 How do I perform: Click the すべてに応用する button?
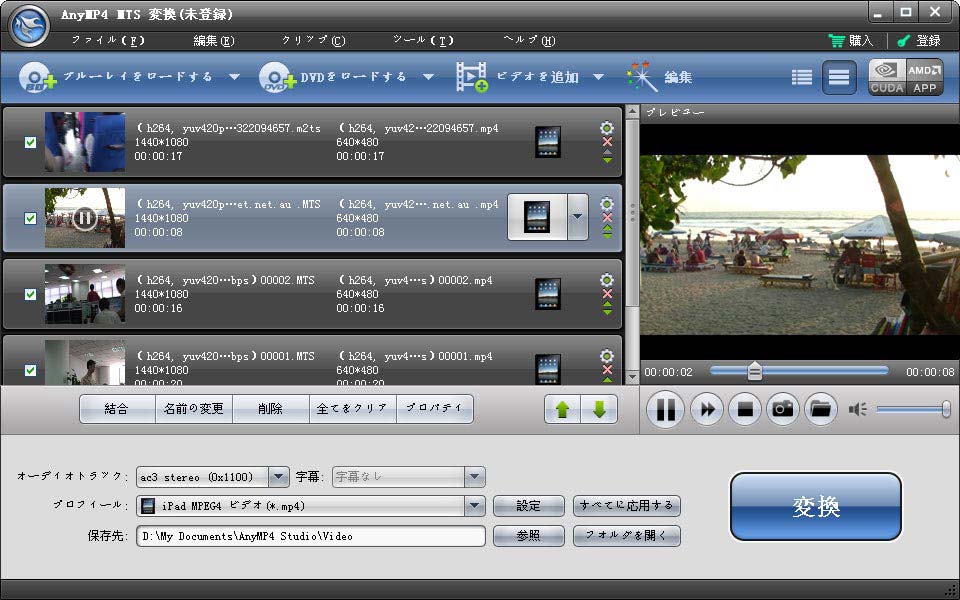626,506
